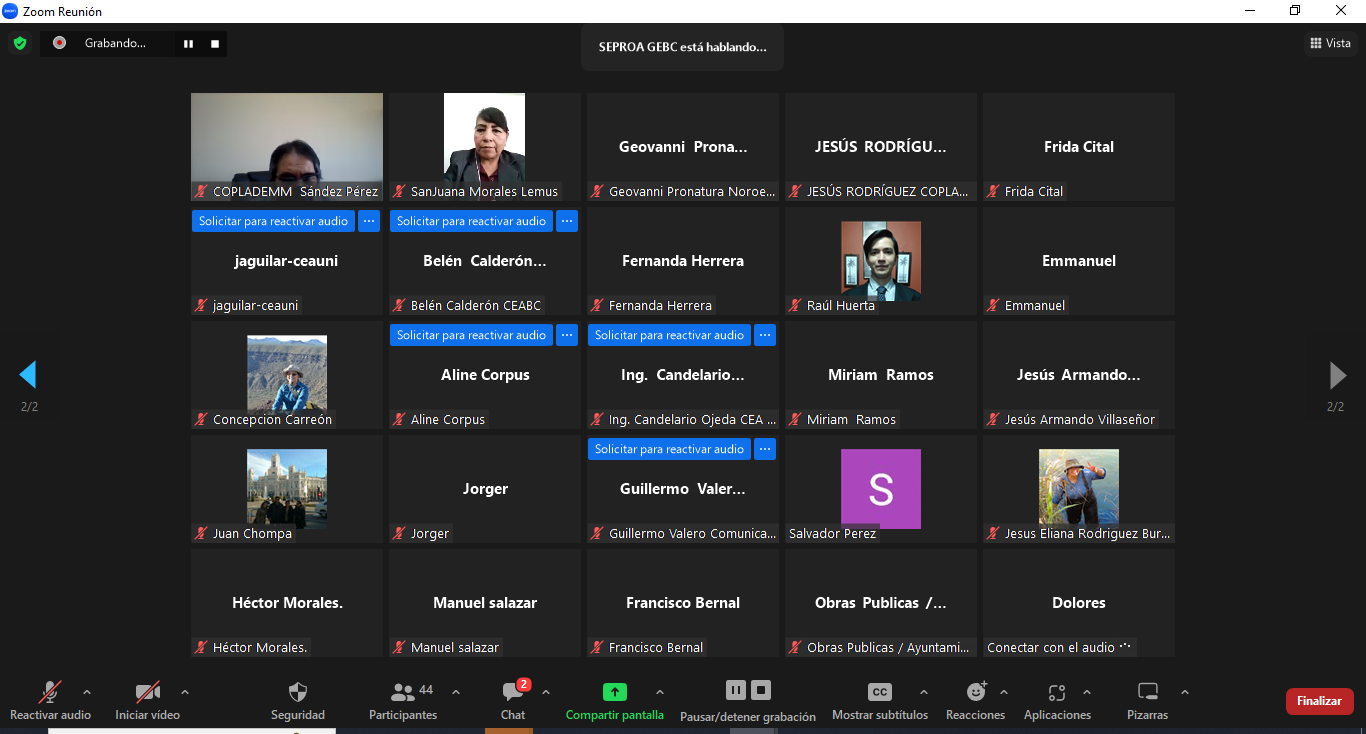Open the Seguridad shield icon
Image resolution: width=1366 pixels, height=734 pixels.
point(297,692)
